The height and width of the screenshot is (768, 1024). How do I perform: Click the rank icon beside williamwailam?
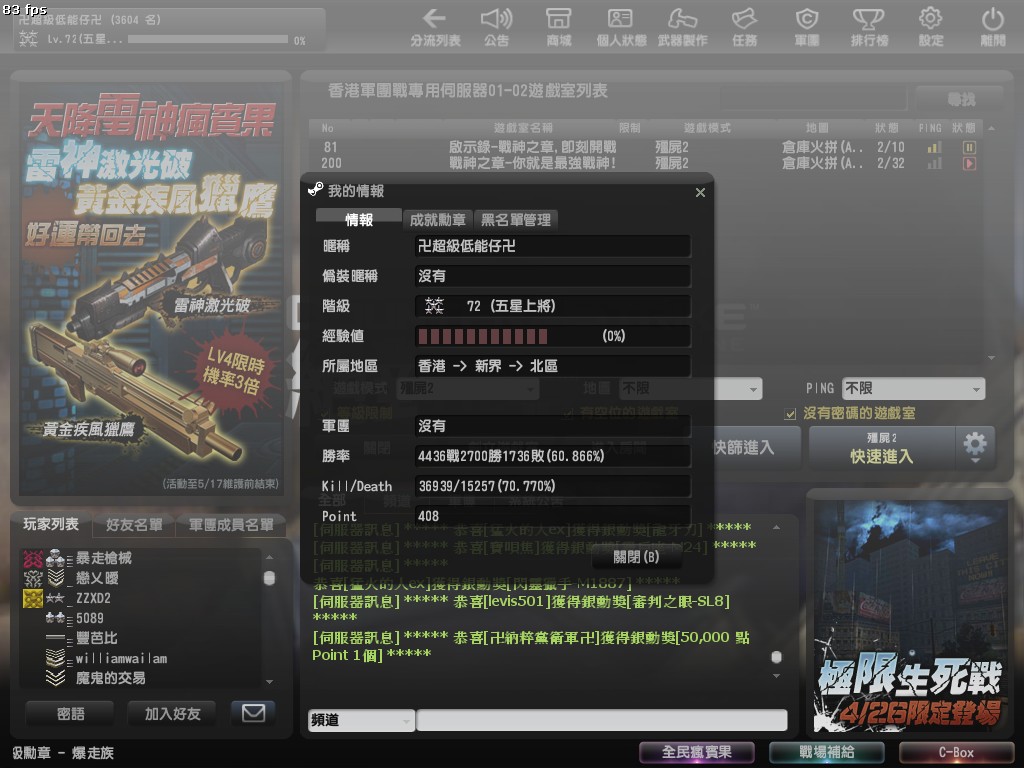tap(56, 658)
